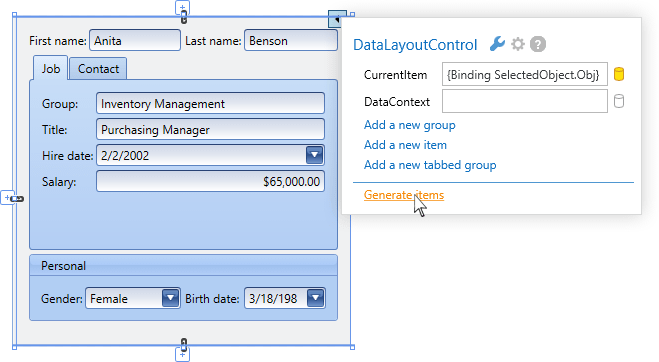Image resolution: width=659 pixels, height=362 pixels.
Task: Switch to the Contact tab
Action: point(98,69)
